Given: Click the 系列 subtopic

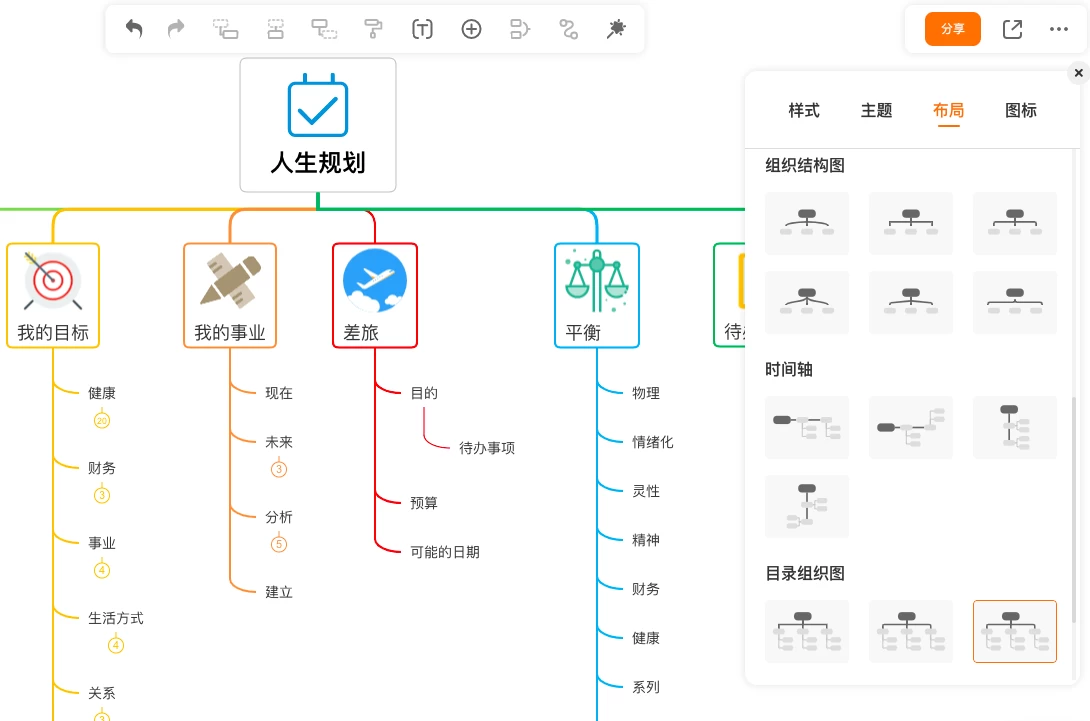Looking at the screenshot, I should [x=646, y=687].
